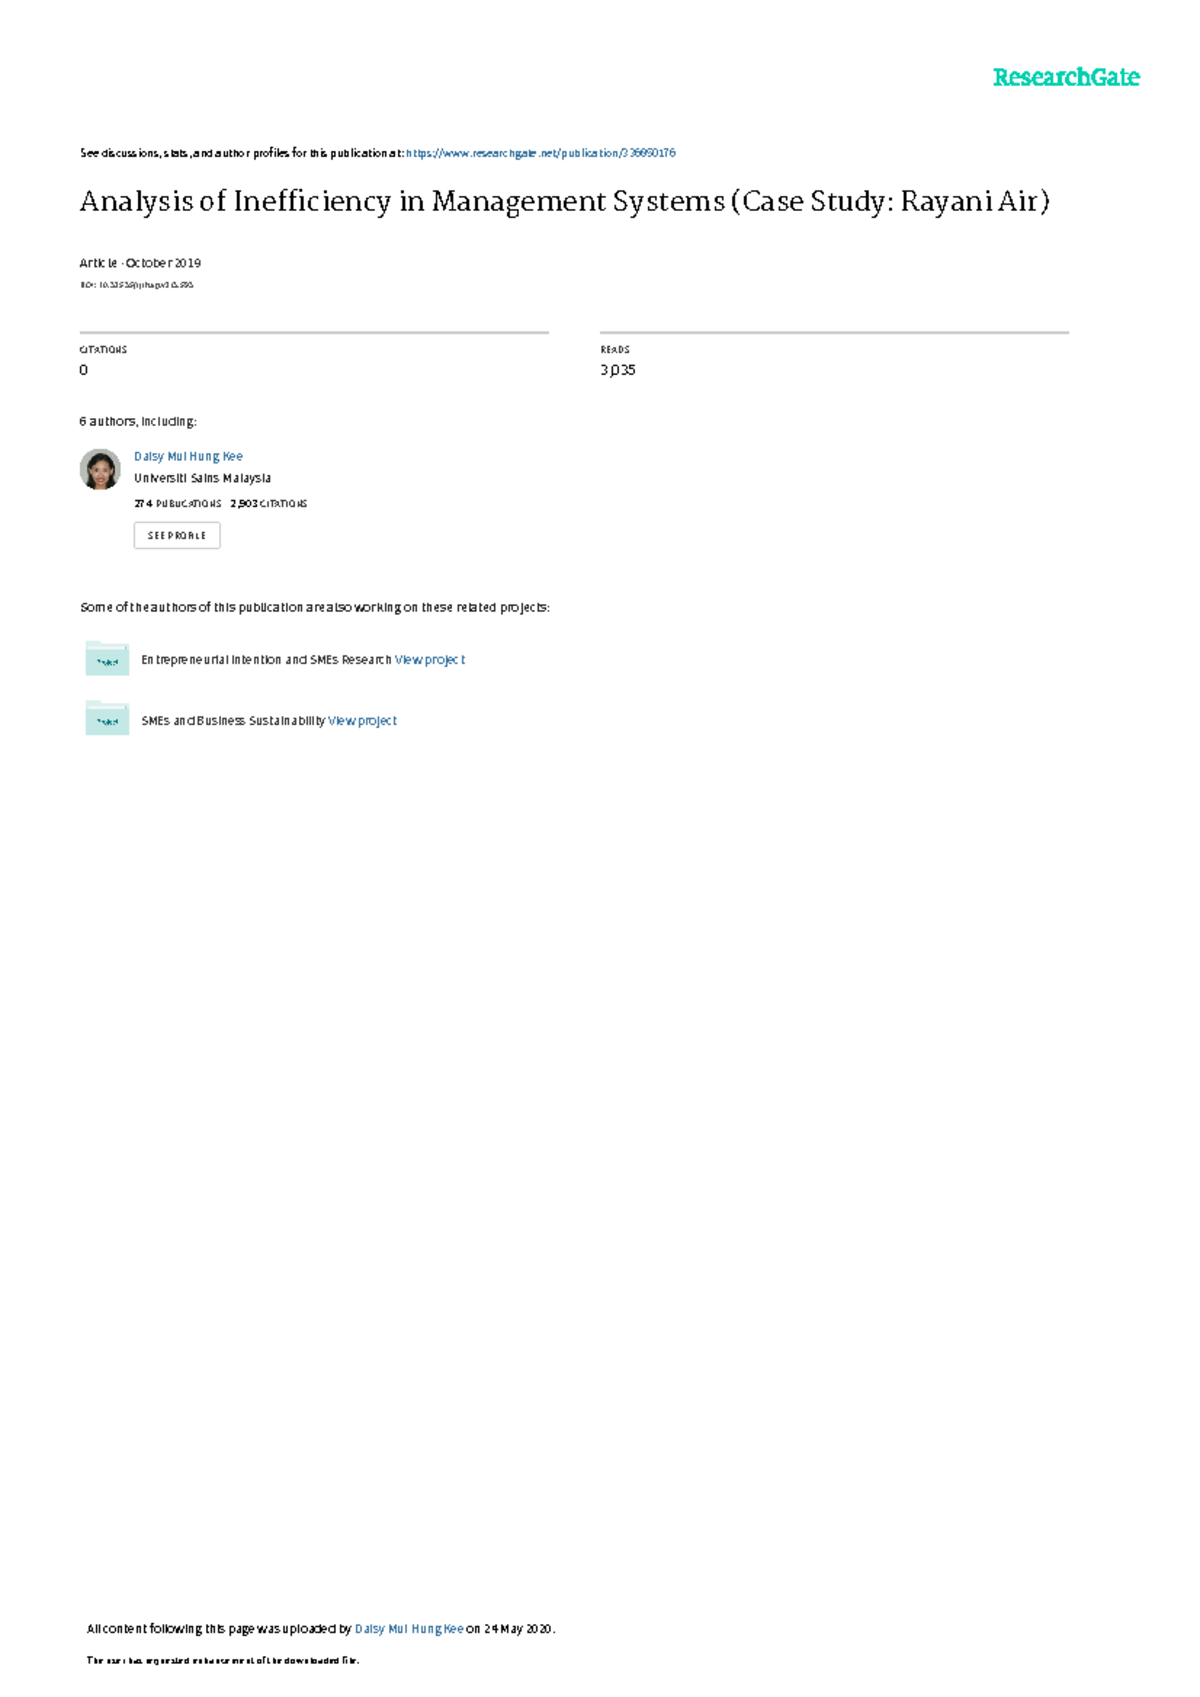Click the reads count 3,035
The height and width of the screenshot is (1697, 1200).
click(x=618, y=370)
